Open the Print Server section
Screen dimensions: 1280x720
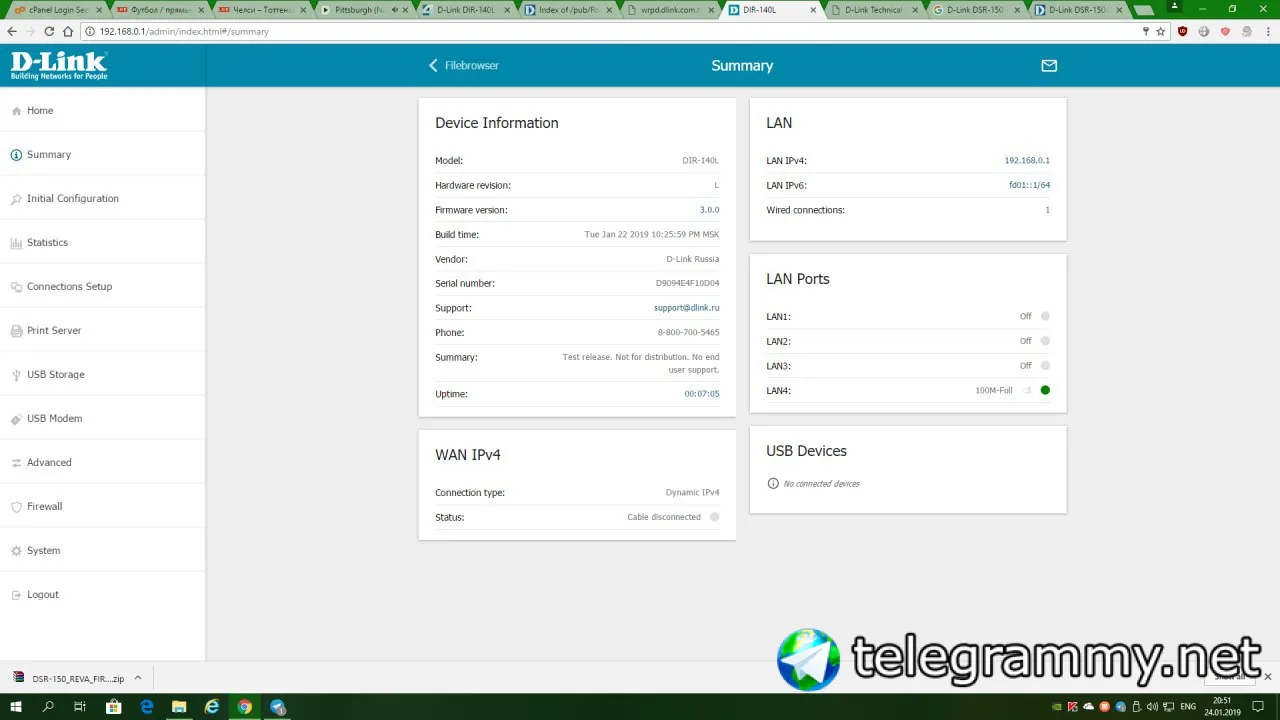click(103, 331)
